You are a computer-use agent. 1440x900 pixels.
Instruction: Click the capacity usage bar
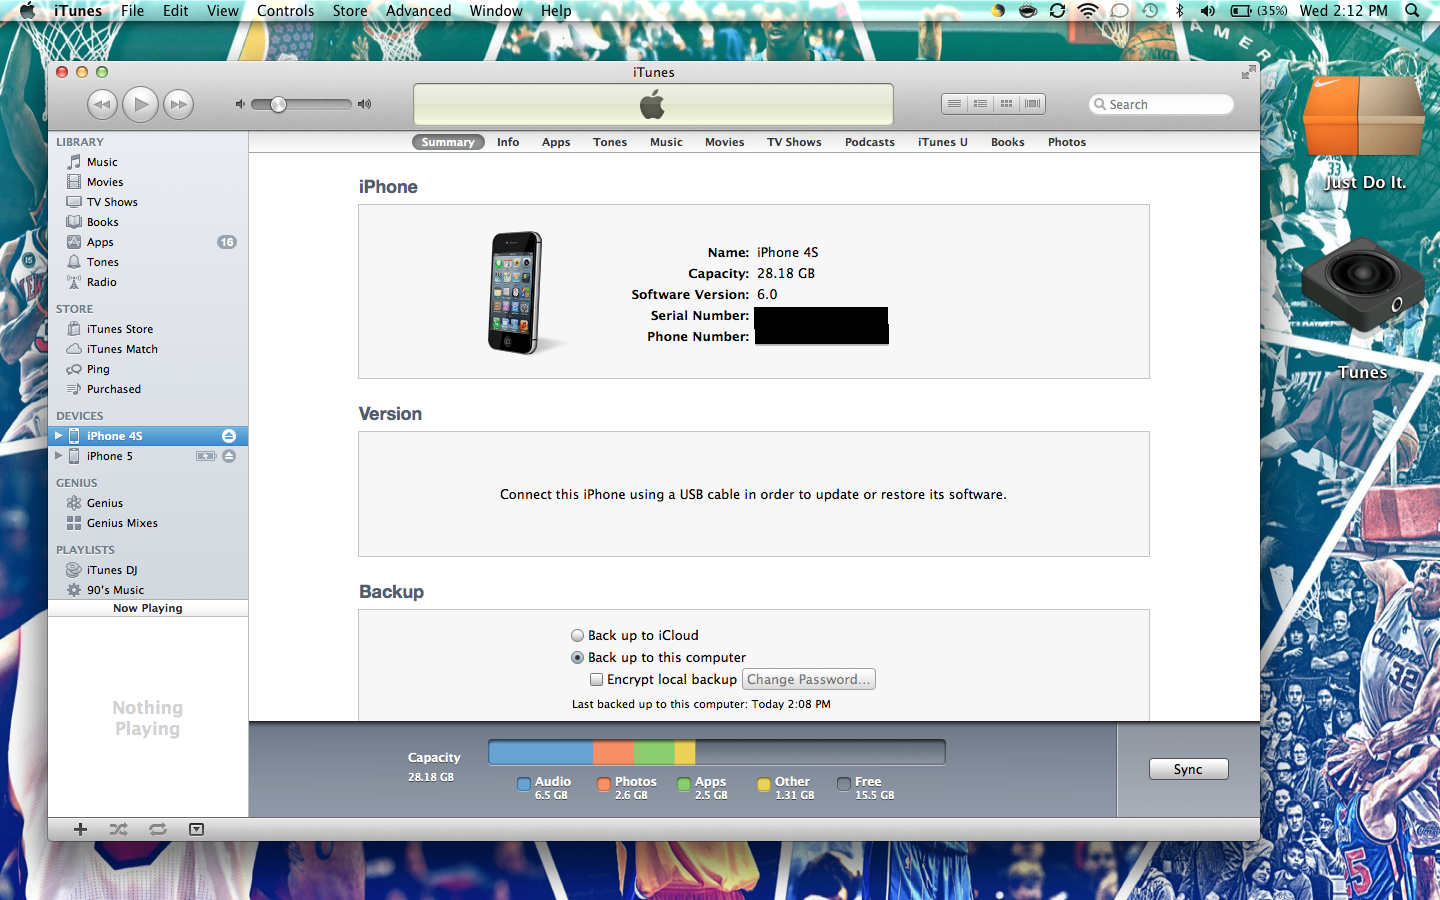point(717,753)
